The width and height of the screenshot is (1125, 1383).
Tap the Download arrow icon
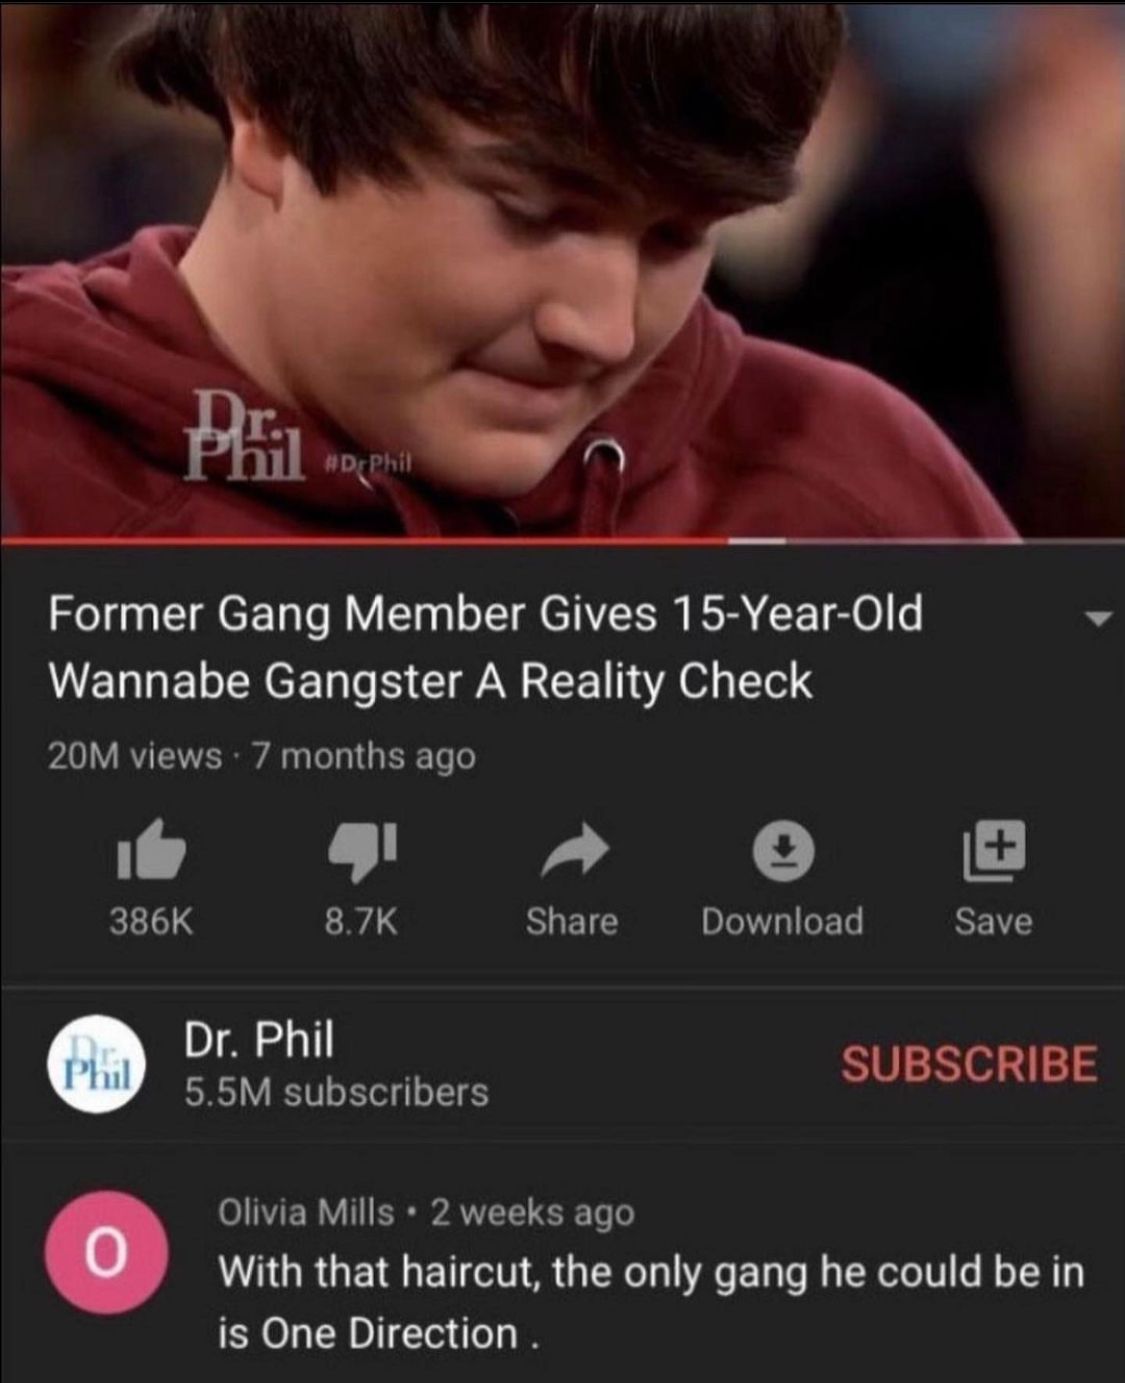tap(782, 852)
